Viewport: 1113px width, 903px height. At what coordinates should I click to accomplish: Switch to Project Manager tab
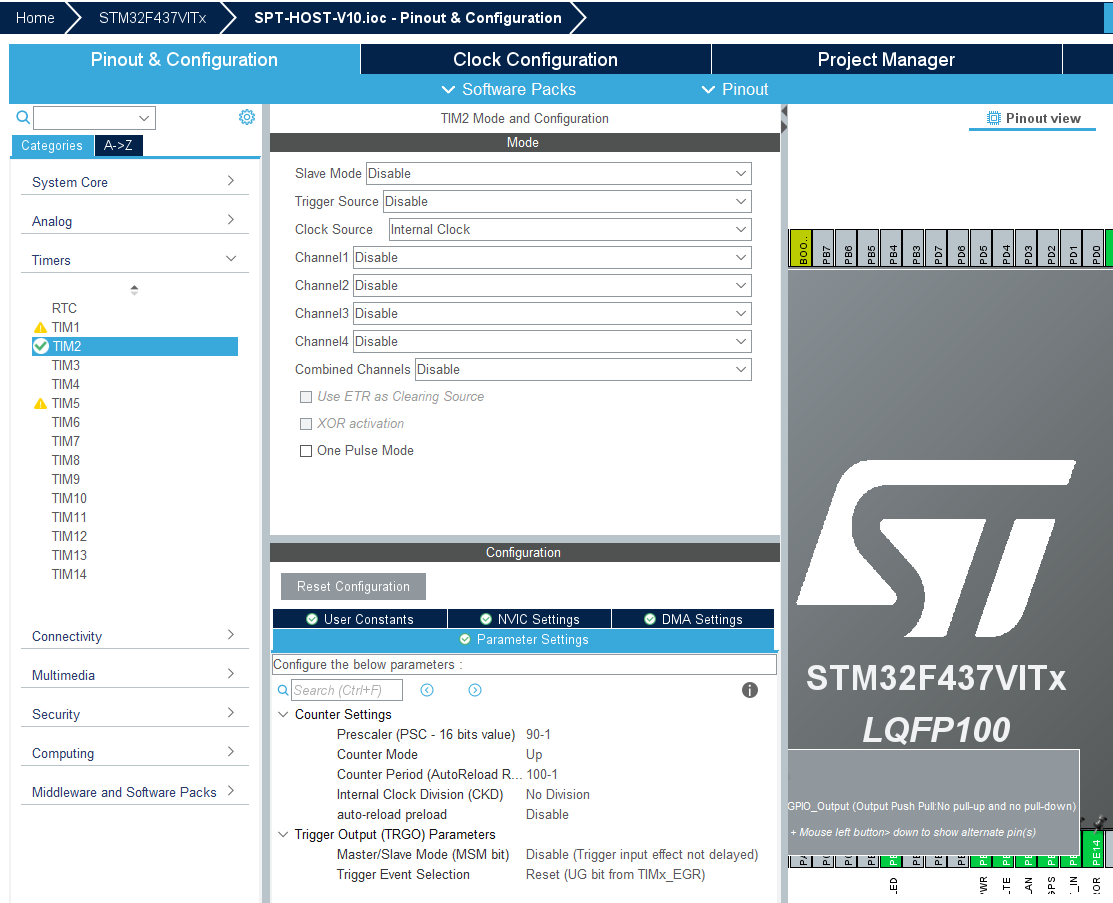(886, 60)
